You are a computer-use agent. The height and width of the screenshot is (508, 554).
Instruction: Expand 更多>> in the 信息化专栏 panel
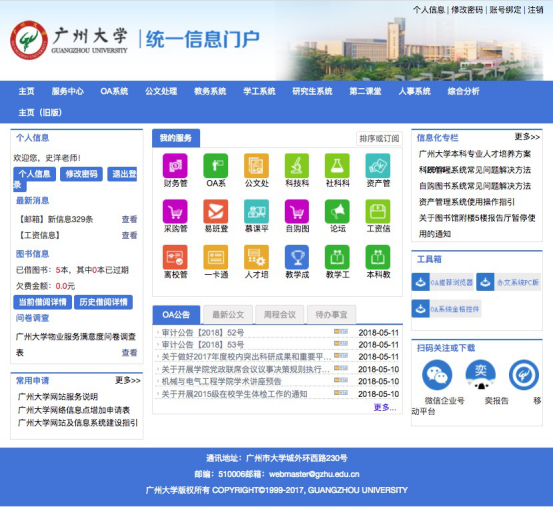point(527,137)
